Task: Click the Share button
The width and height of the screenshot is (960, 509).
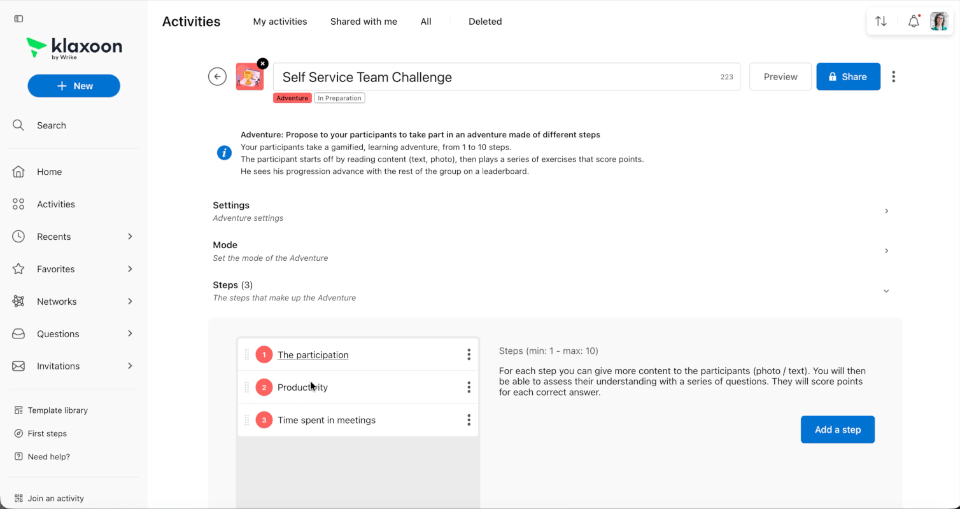Action: tap(849, 77)
